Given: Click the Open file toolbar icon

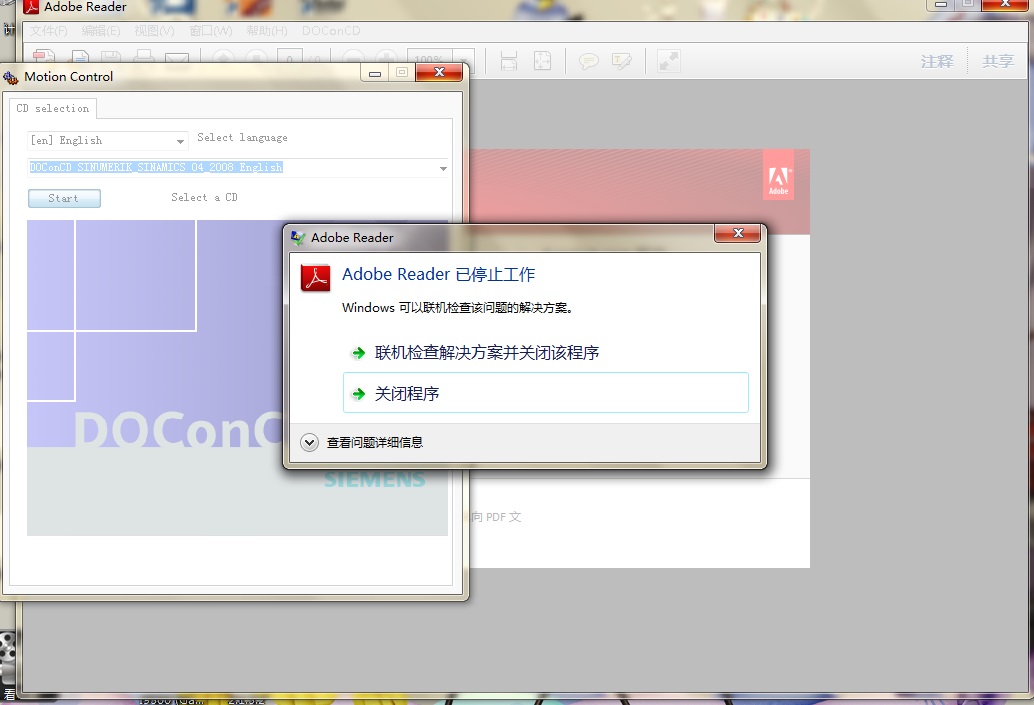Looking at the screenshot, I should (80, 58).
